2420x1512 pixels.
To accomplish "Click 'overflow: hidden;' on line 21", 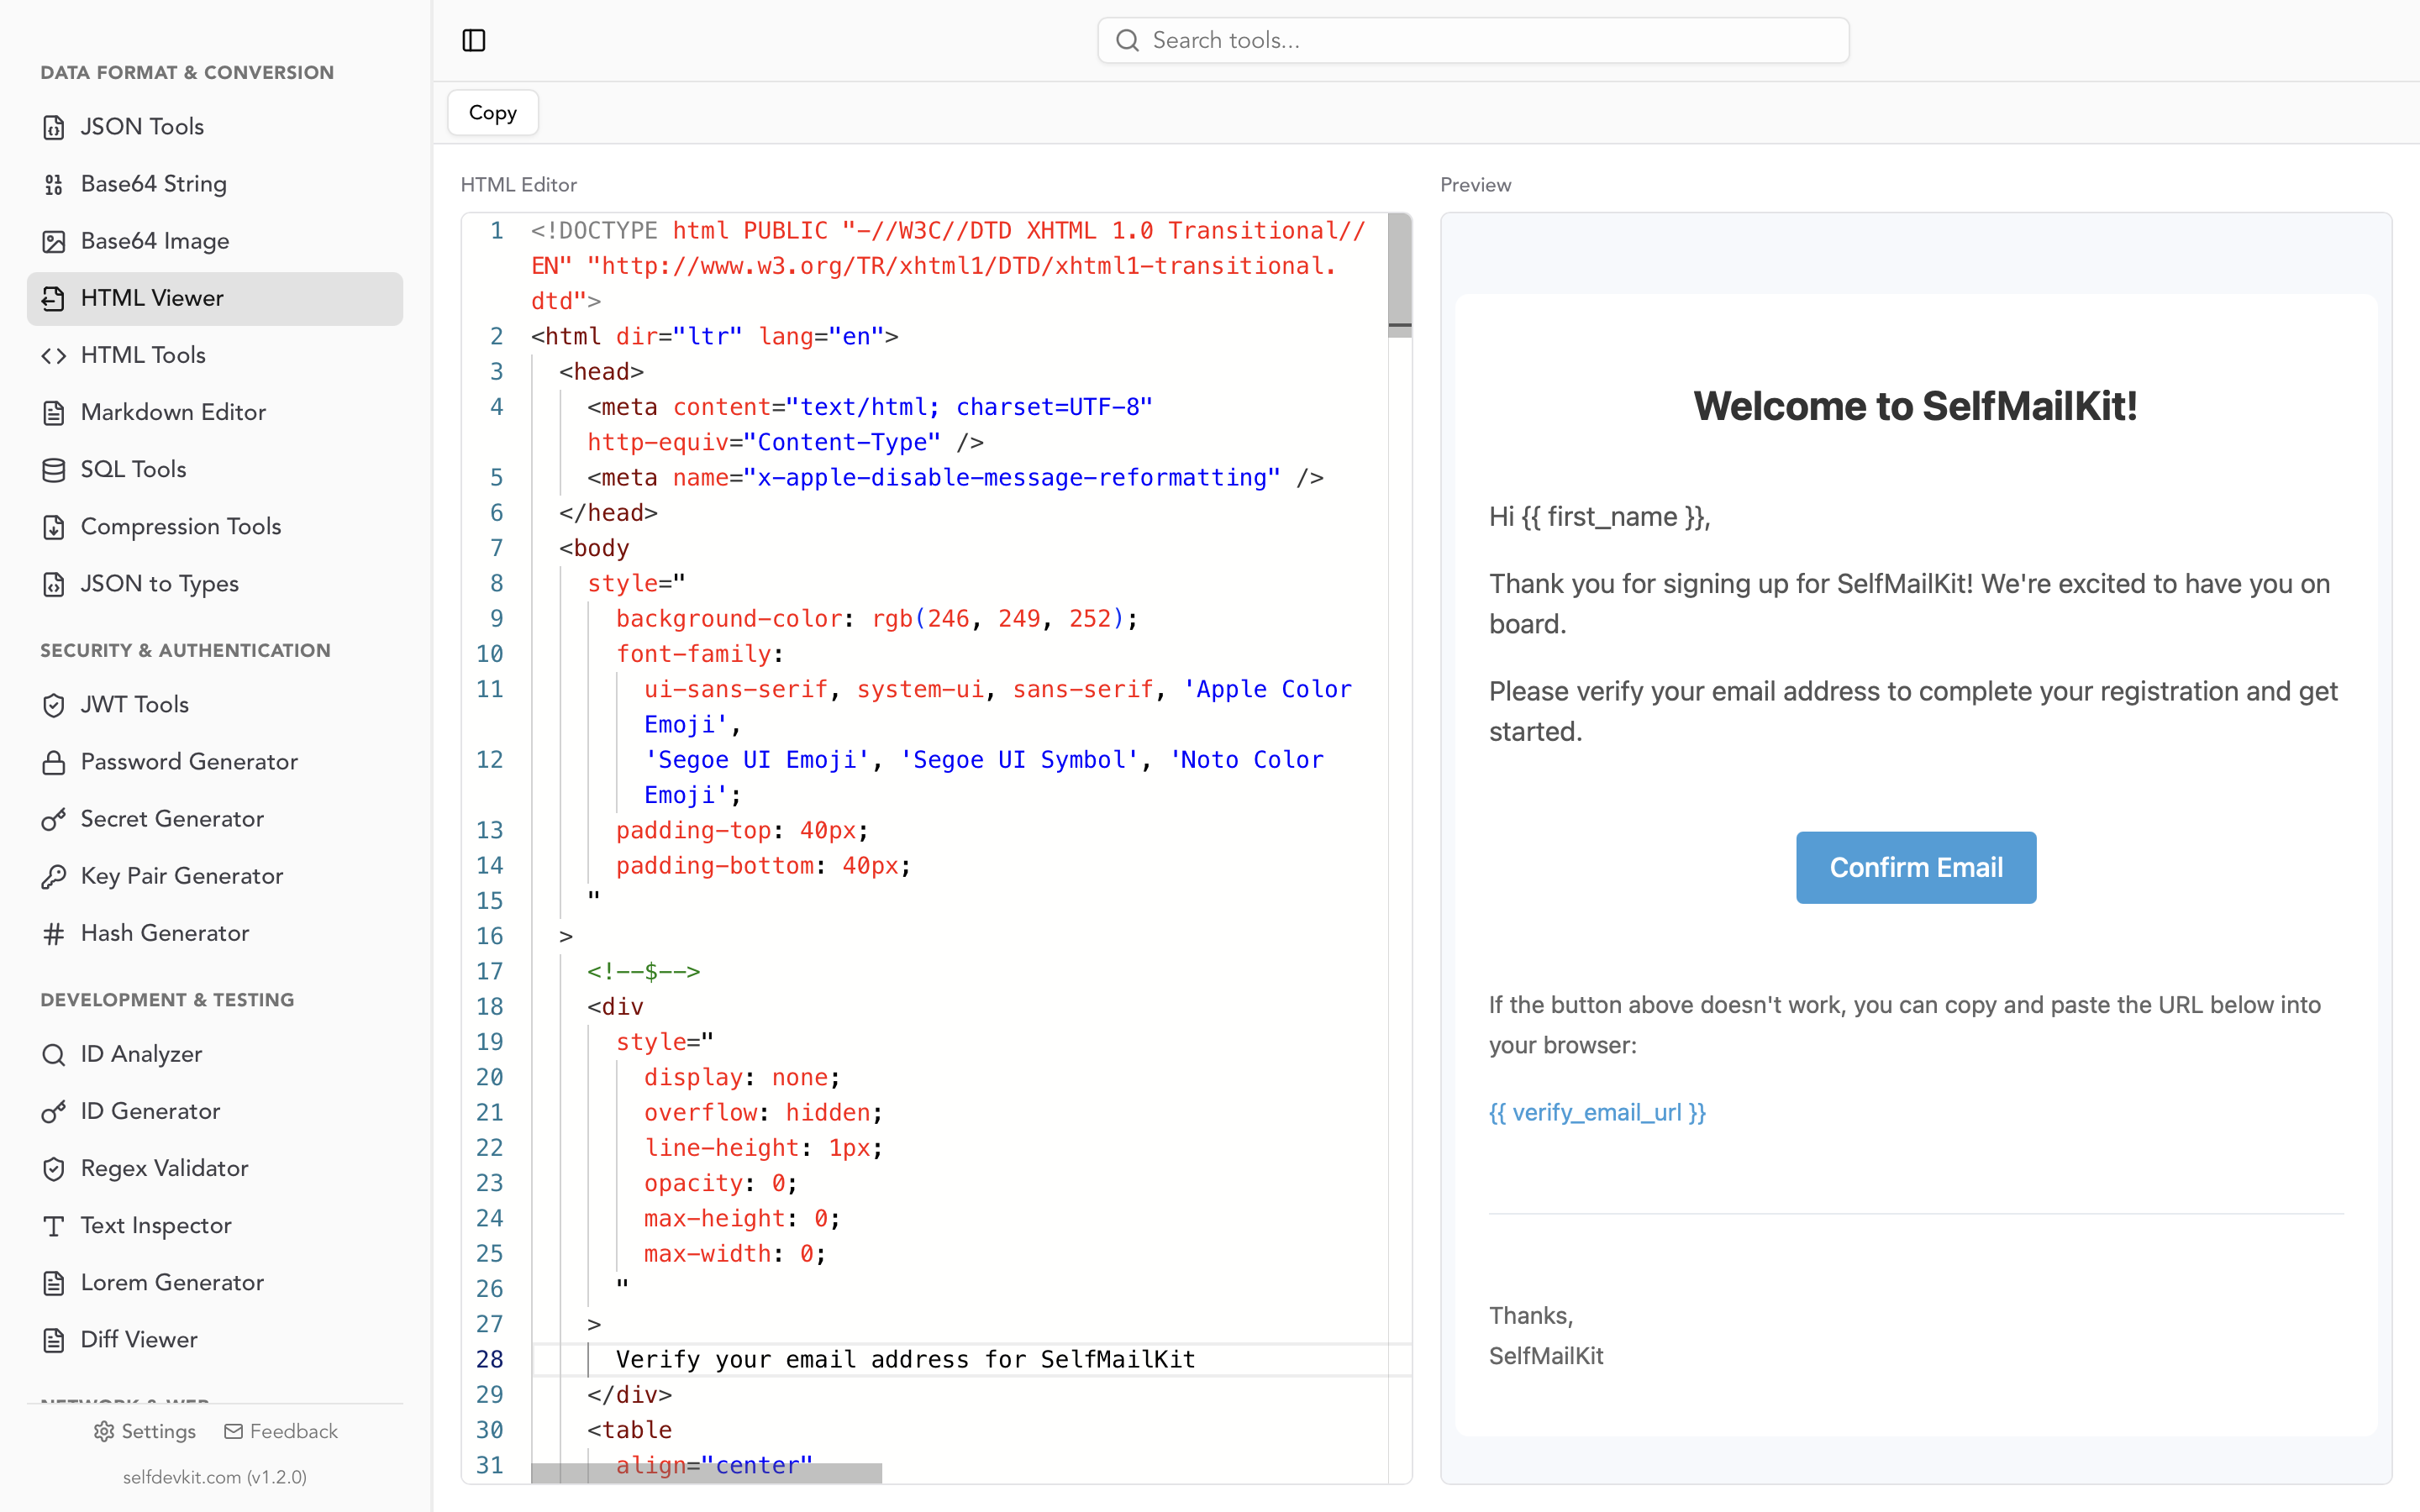I will [x=763, y=1112].
